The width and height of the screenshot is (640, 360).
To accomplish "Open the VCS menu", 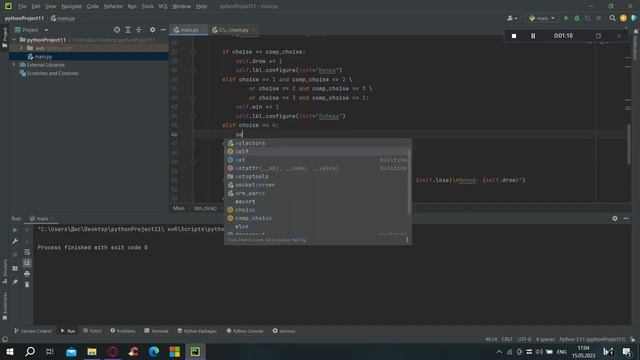I will point(162,6).
